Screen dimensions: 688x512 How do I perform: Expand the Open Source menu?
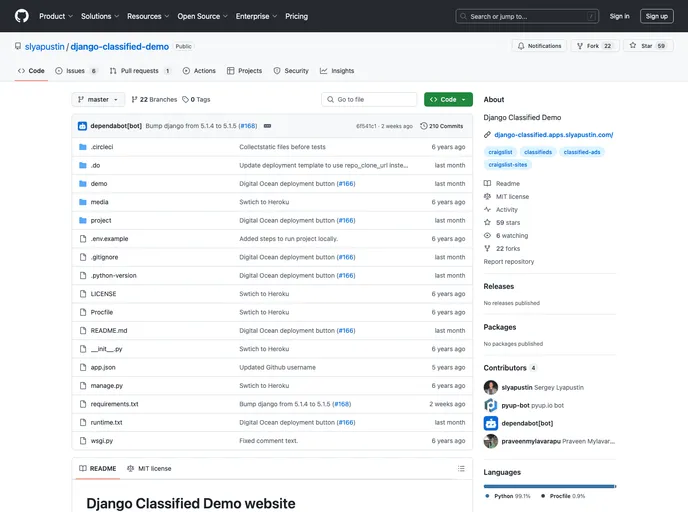pyautogui.click(x=202, y=16)
